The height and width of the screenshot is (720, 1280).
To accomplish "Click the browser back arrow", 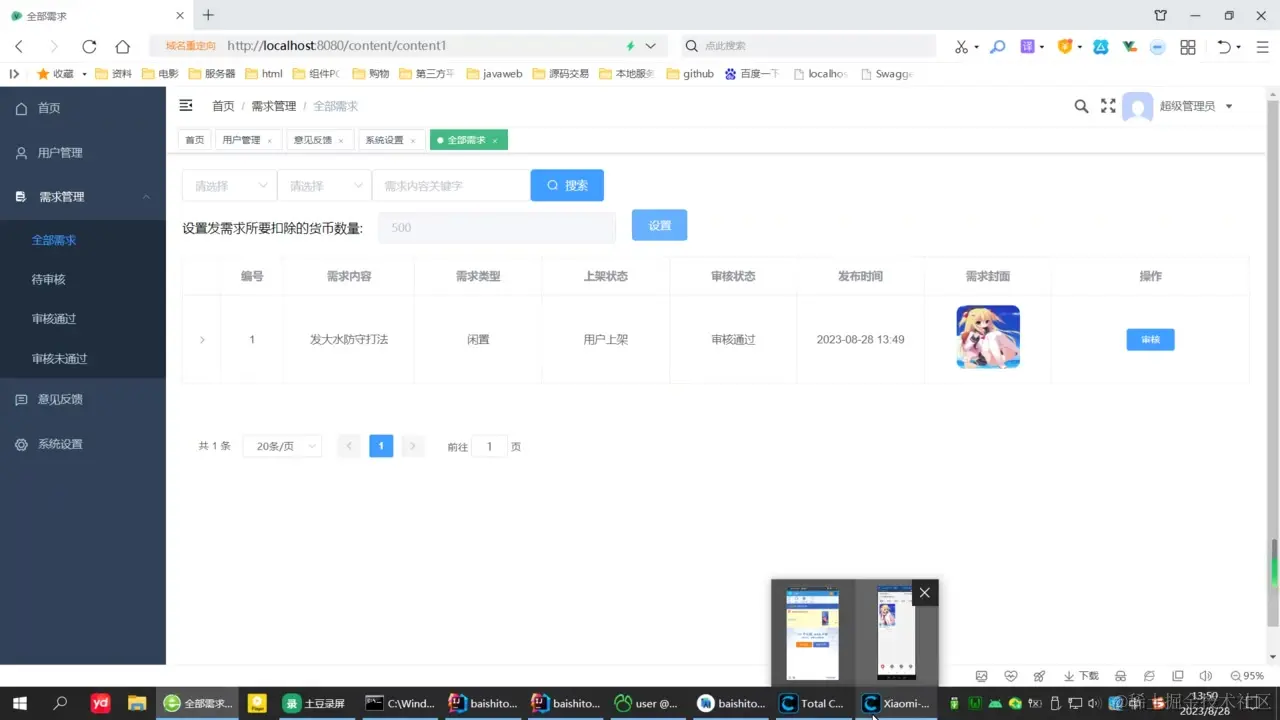I will coord(19,46).
